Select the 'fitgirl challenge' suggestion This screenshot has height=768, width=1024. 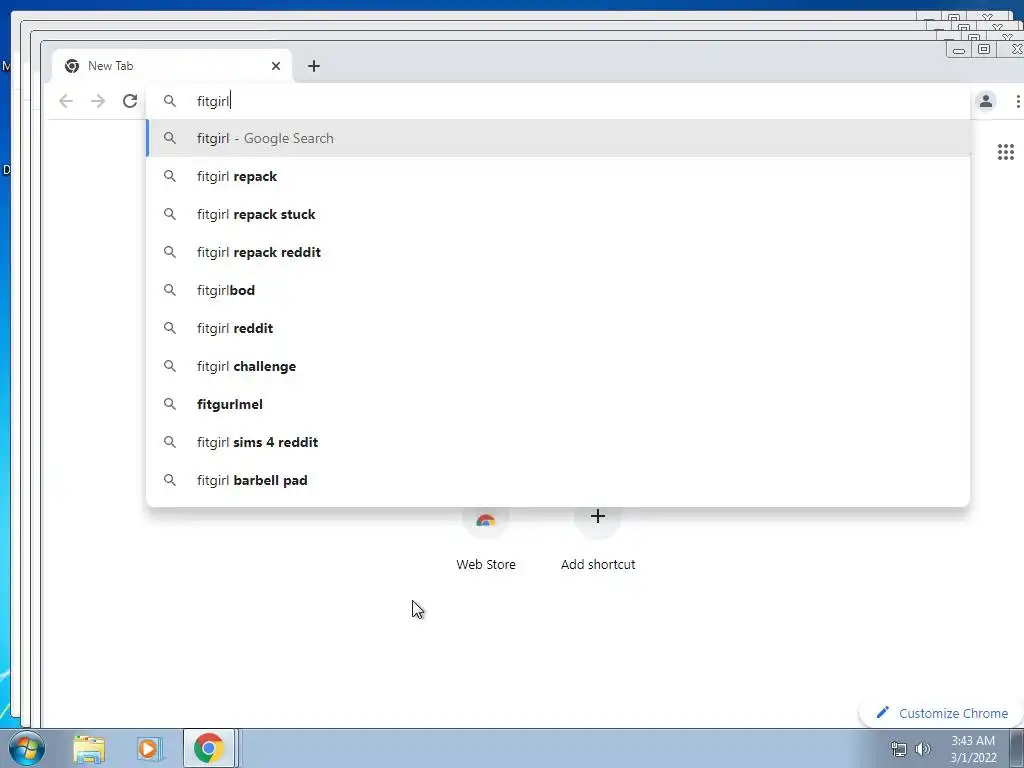558,366
